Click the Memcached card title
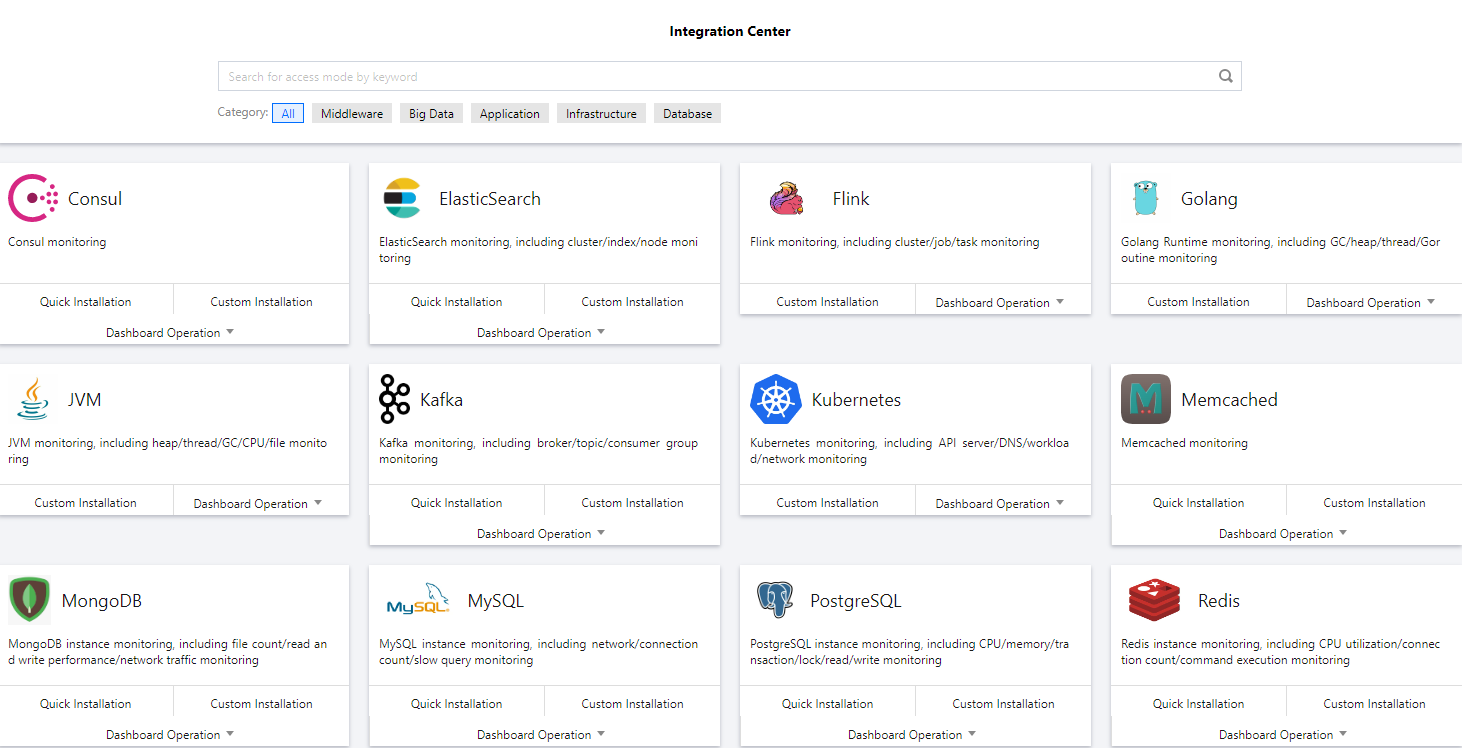 coord(1229,399)
